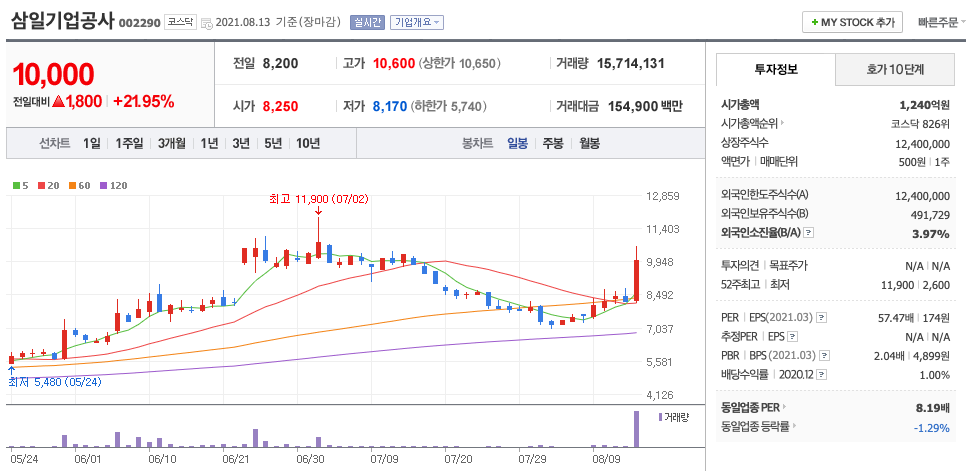Show the 1년 line chart

click(209, 144)
